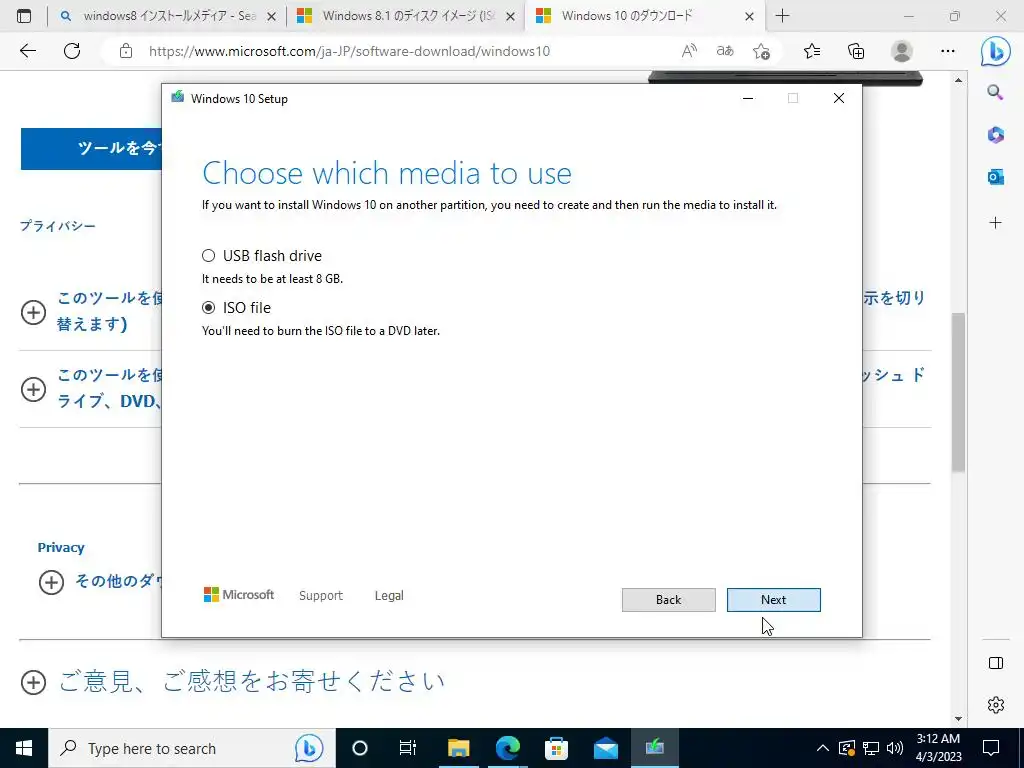Open the volume control in tray
Image resolution: width=1024 pixels, height=768 pixels.
[895, 748]
